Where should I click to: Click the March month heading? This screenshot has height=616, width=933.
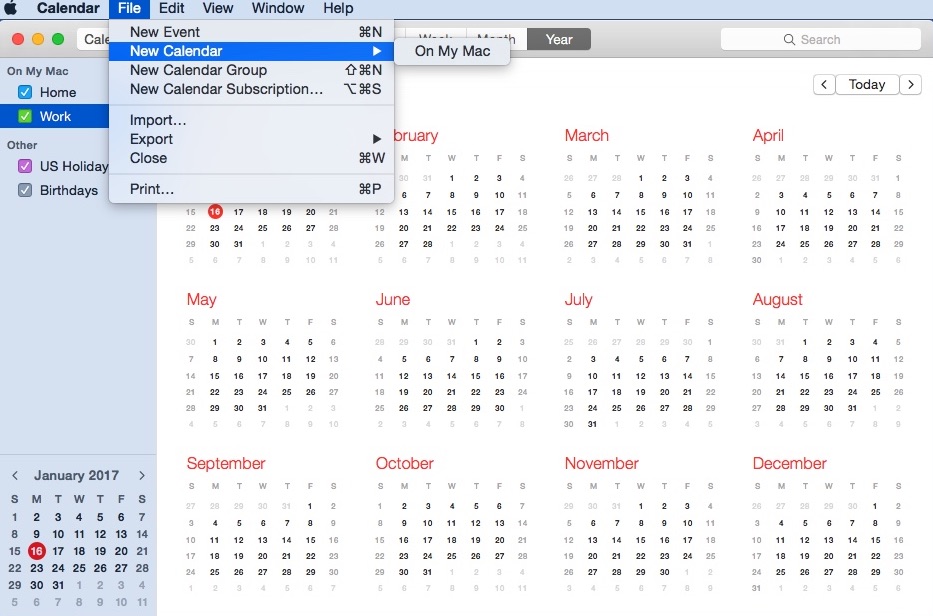click(x=587, y=136)
